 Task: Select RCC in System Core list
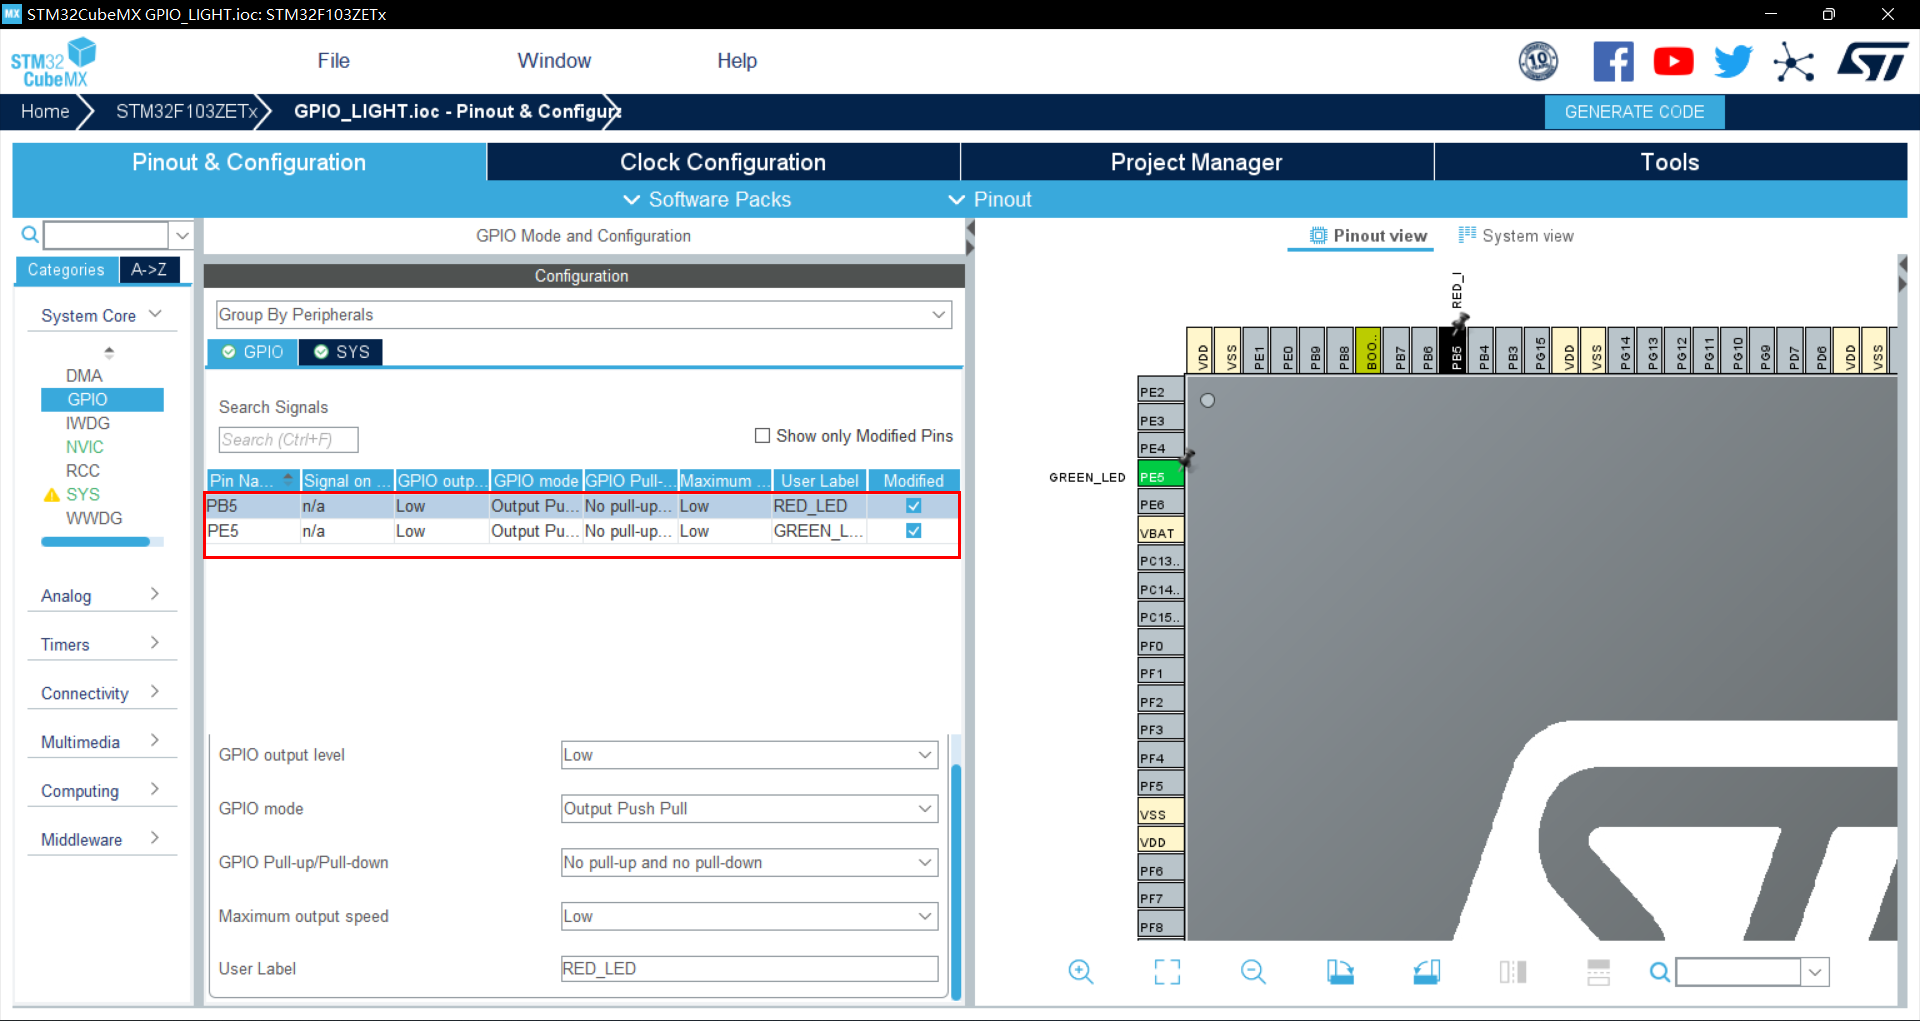pyautogui.click(x=83, y=471)
